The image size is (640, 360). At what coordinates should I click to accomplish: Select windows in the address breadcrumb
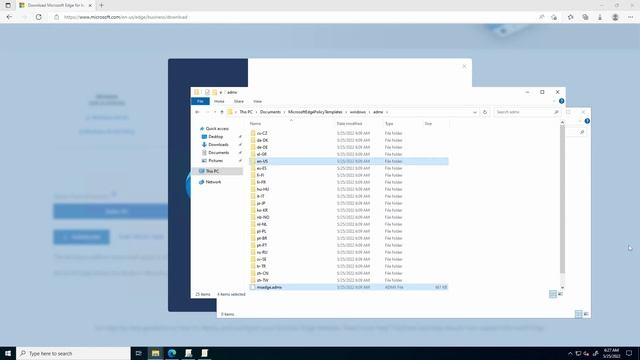358,112
